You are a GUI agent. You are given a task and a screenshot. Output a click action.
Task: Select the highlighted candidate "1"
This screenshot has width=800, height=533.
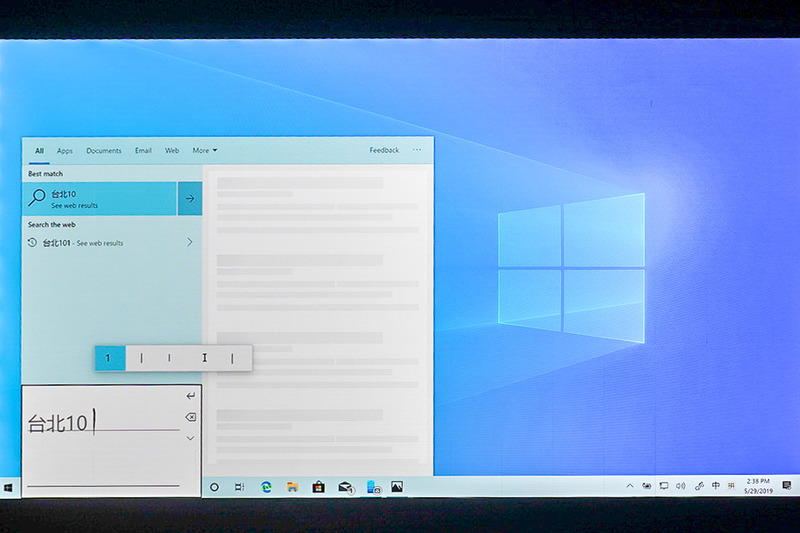(x=110, y=358)
